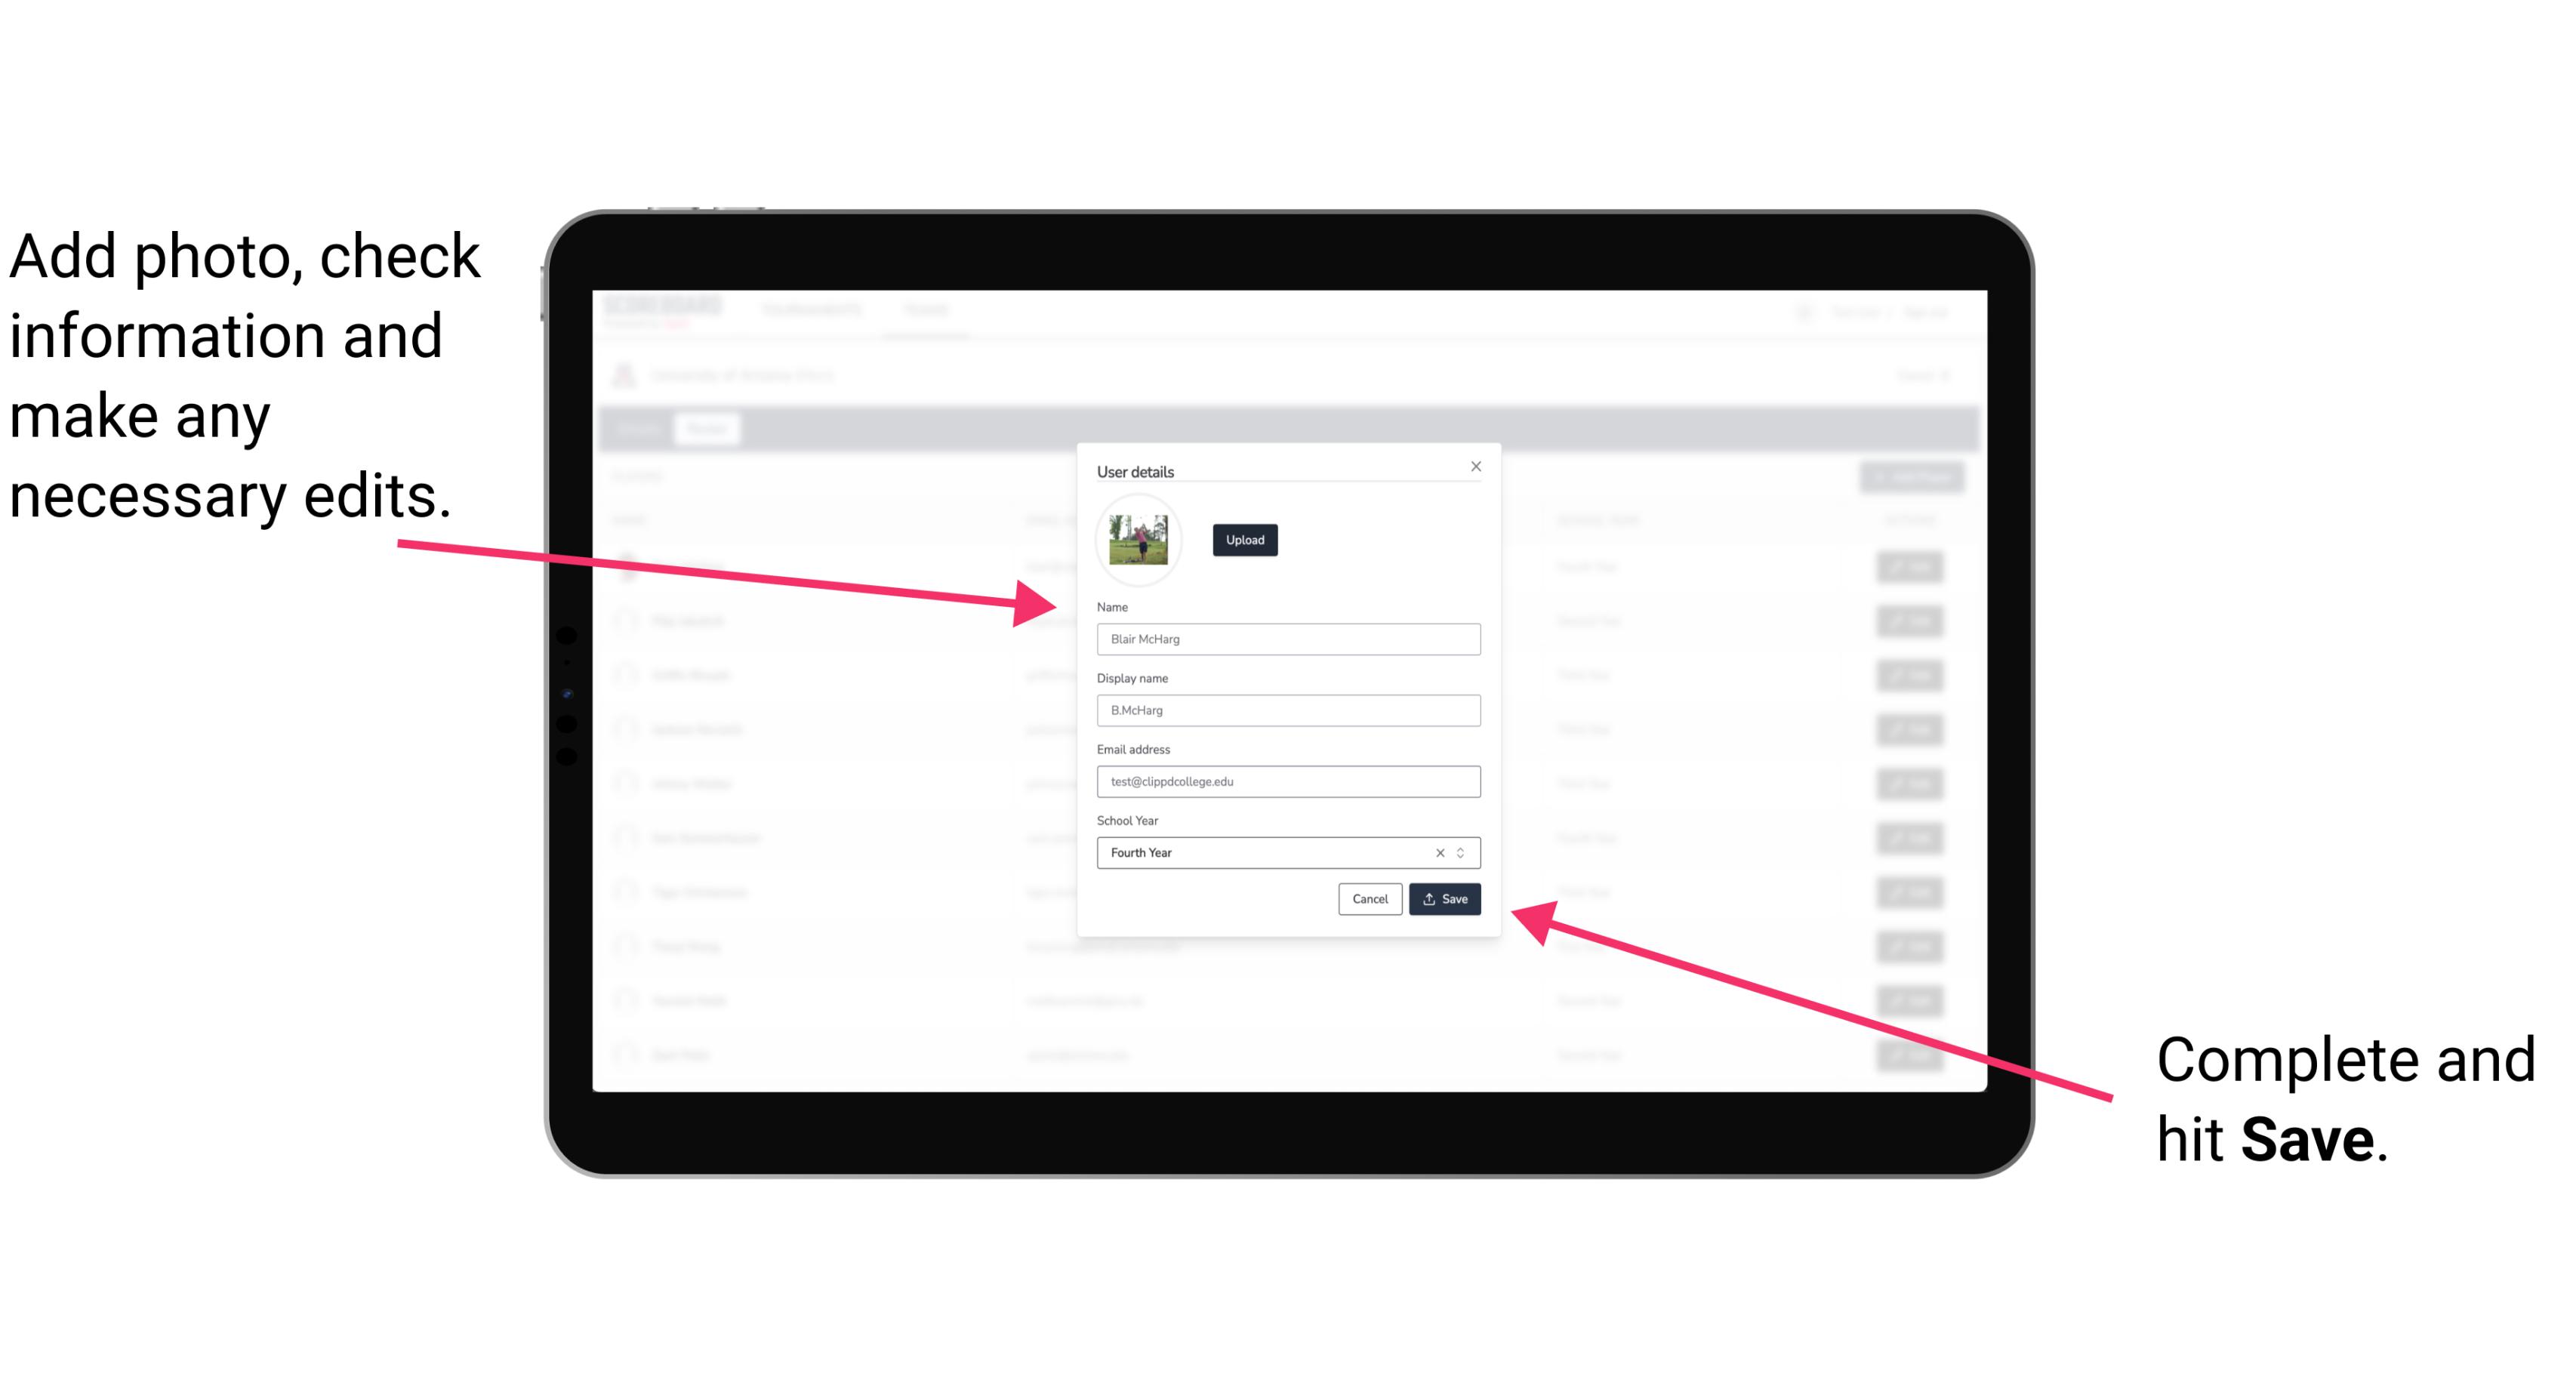Screen dimensions: 2576x1386
Task: Select the User details dialog tab
Action: 1135,470
